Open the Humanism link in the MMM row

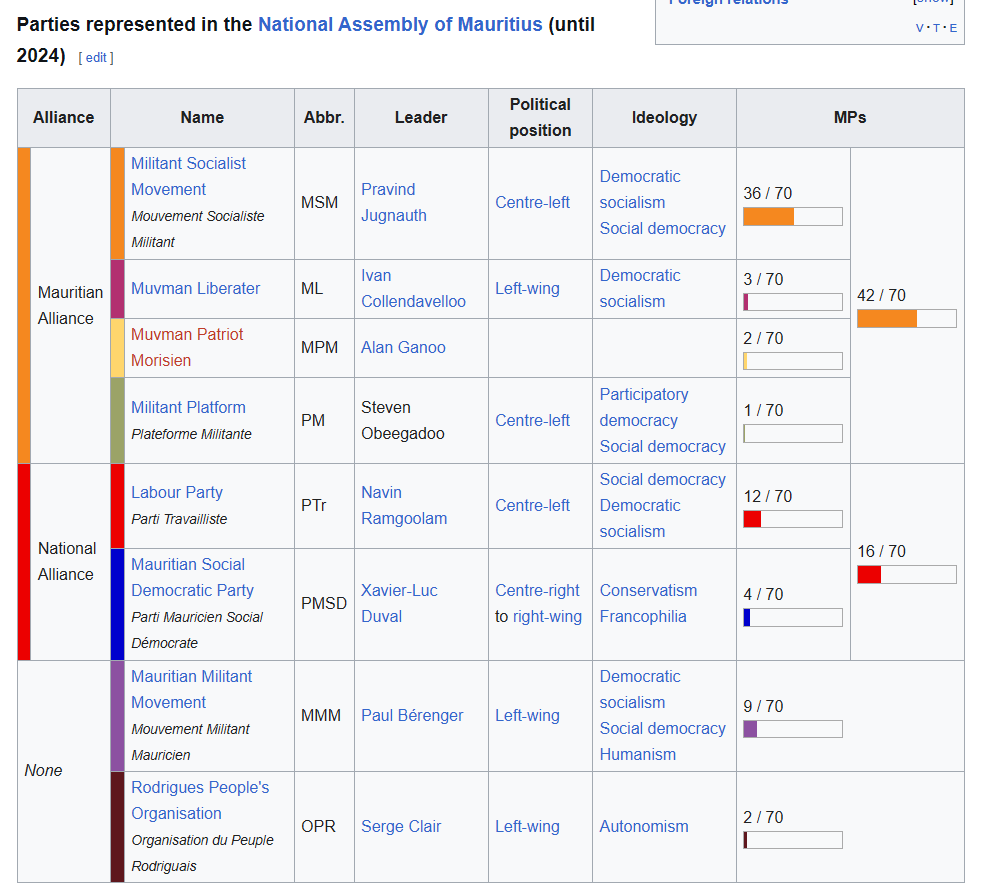pos(633,754)
